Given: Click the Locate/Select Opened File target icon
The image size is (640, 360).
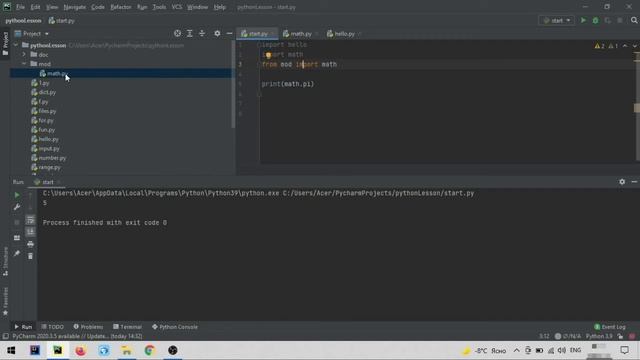Looking at the screenshot, I should click(x=177, y=33).
